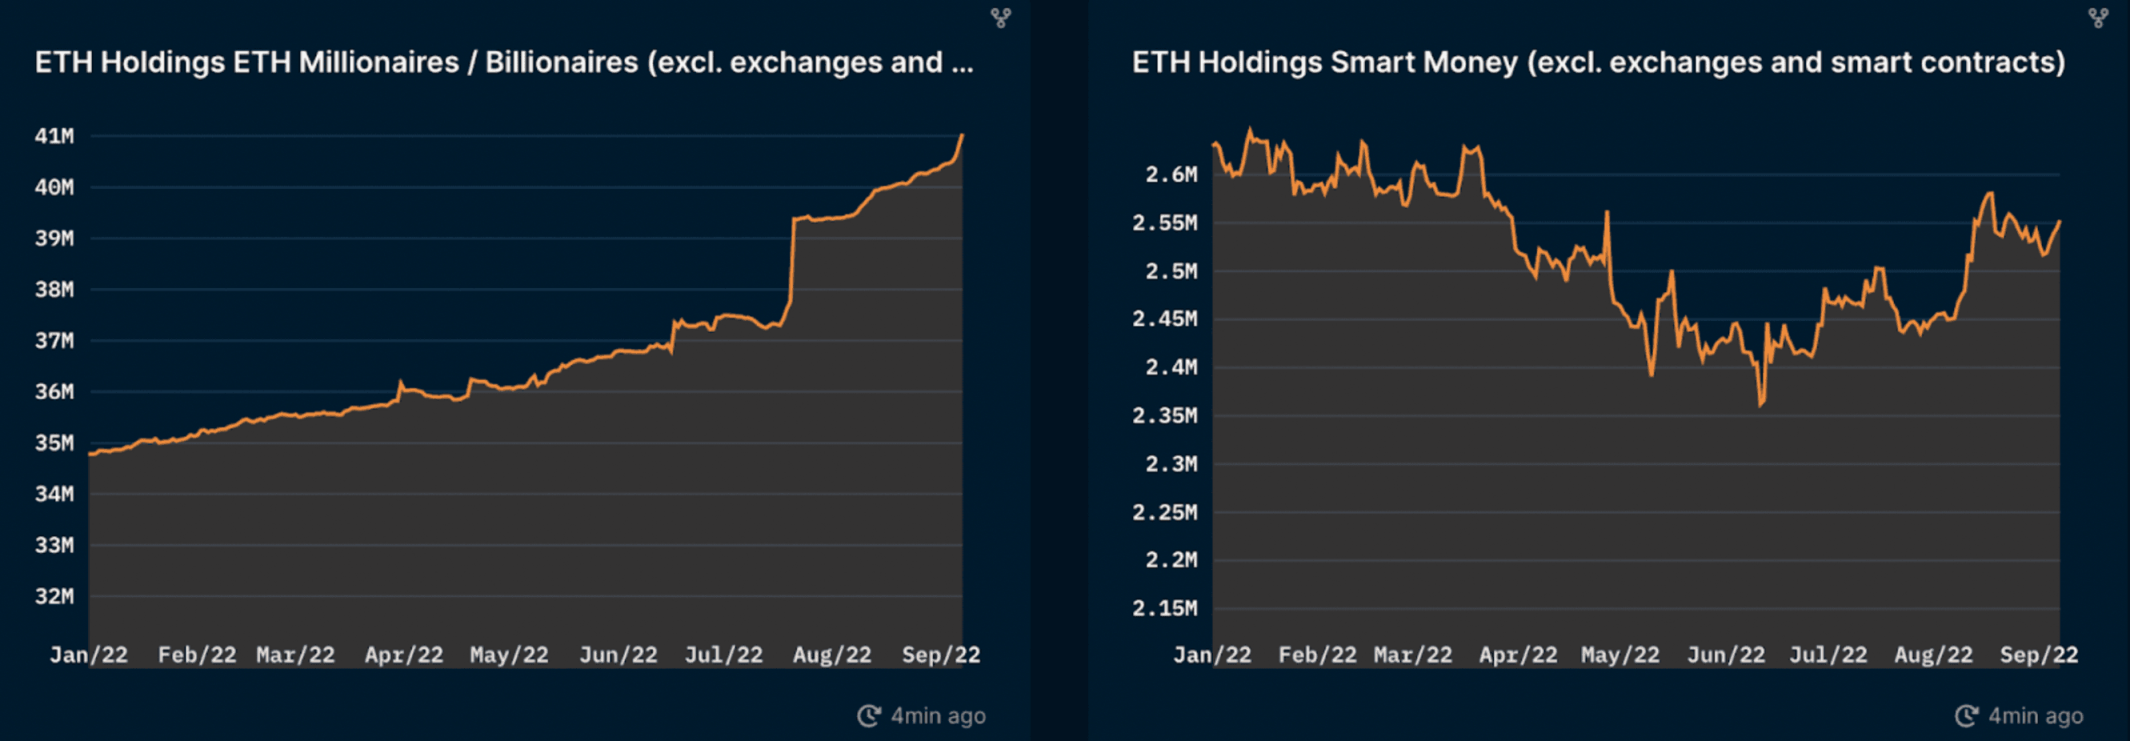Click refresh icon under right chart

[1966, 716]
